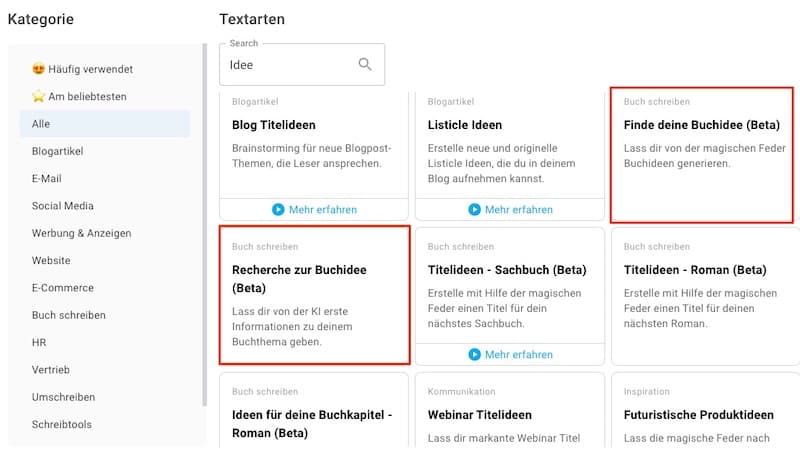Click the Häufig verwendet emoji icon
The width and height of the screenshot is (800, 463).
pyautogui.click(x=39, y=69)
